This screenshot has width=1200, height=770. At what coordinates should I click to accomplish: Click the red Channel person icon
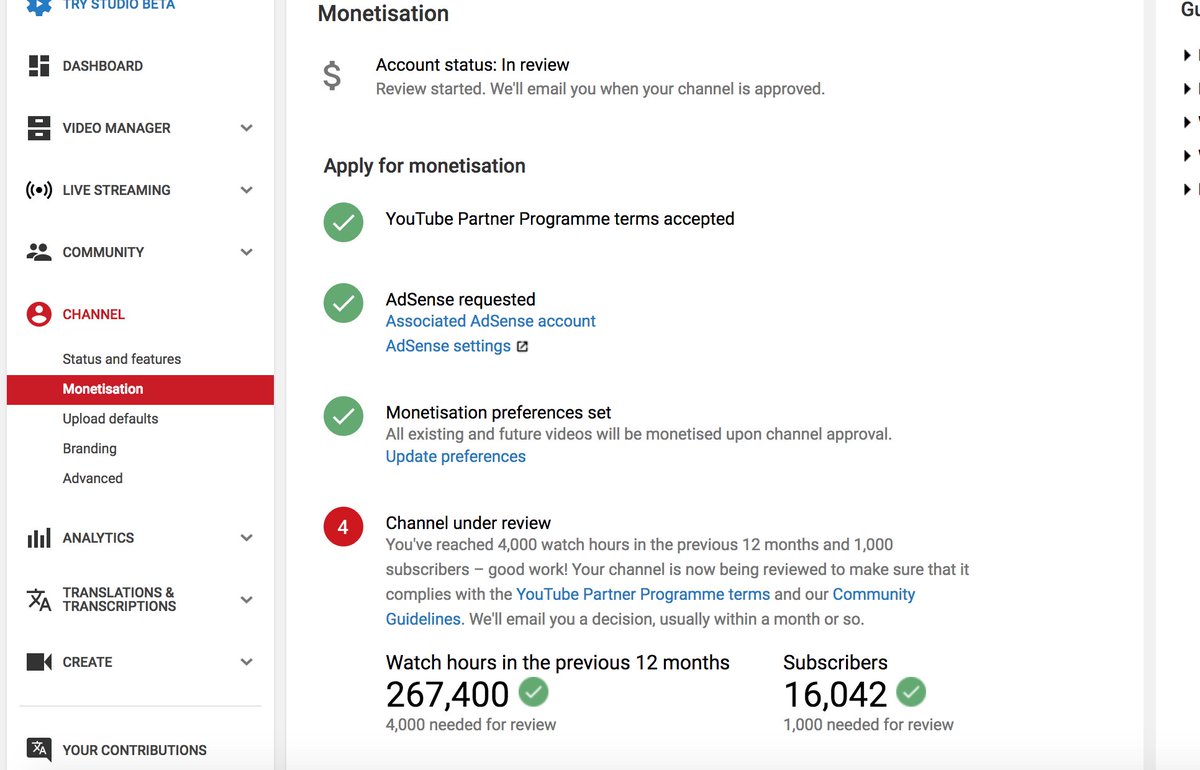coord(39,314)
